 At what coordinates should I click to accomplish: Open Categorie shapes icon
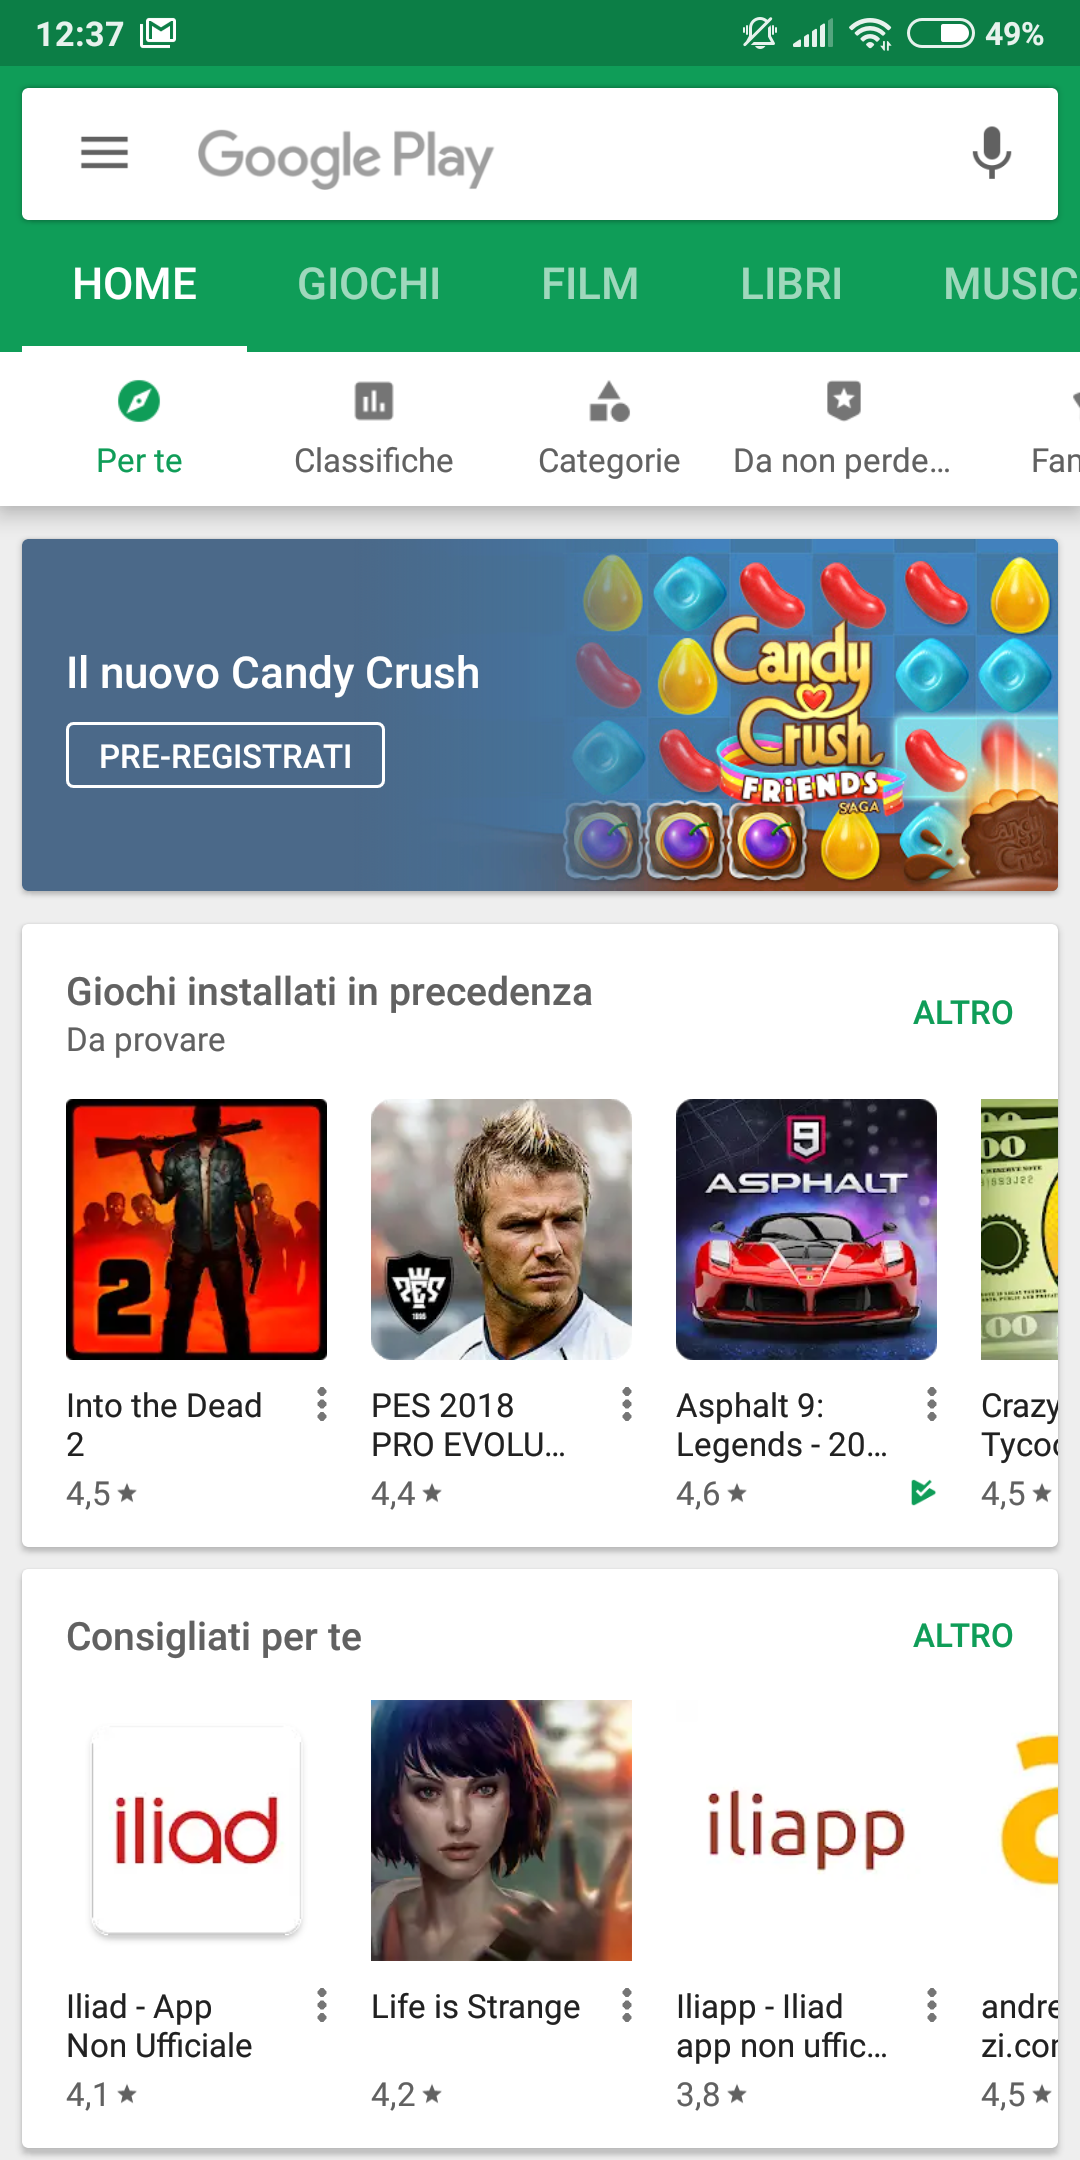609,402
